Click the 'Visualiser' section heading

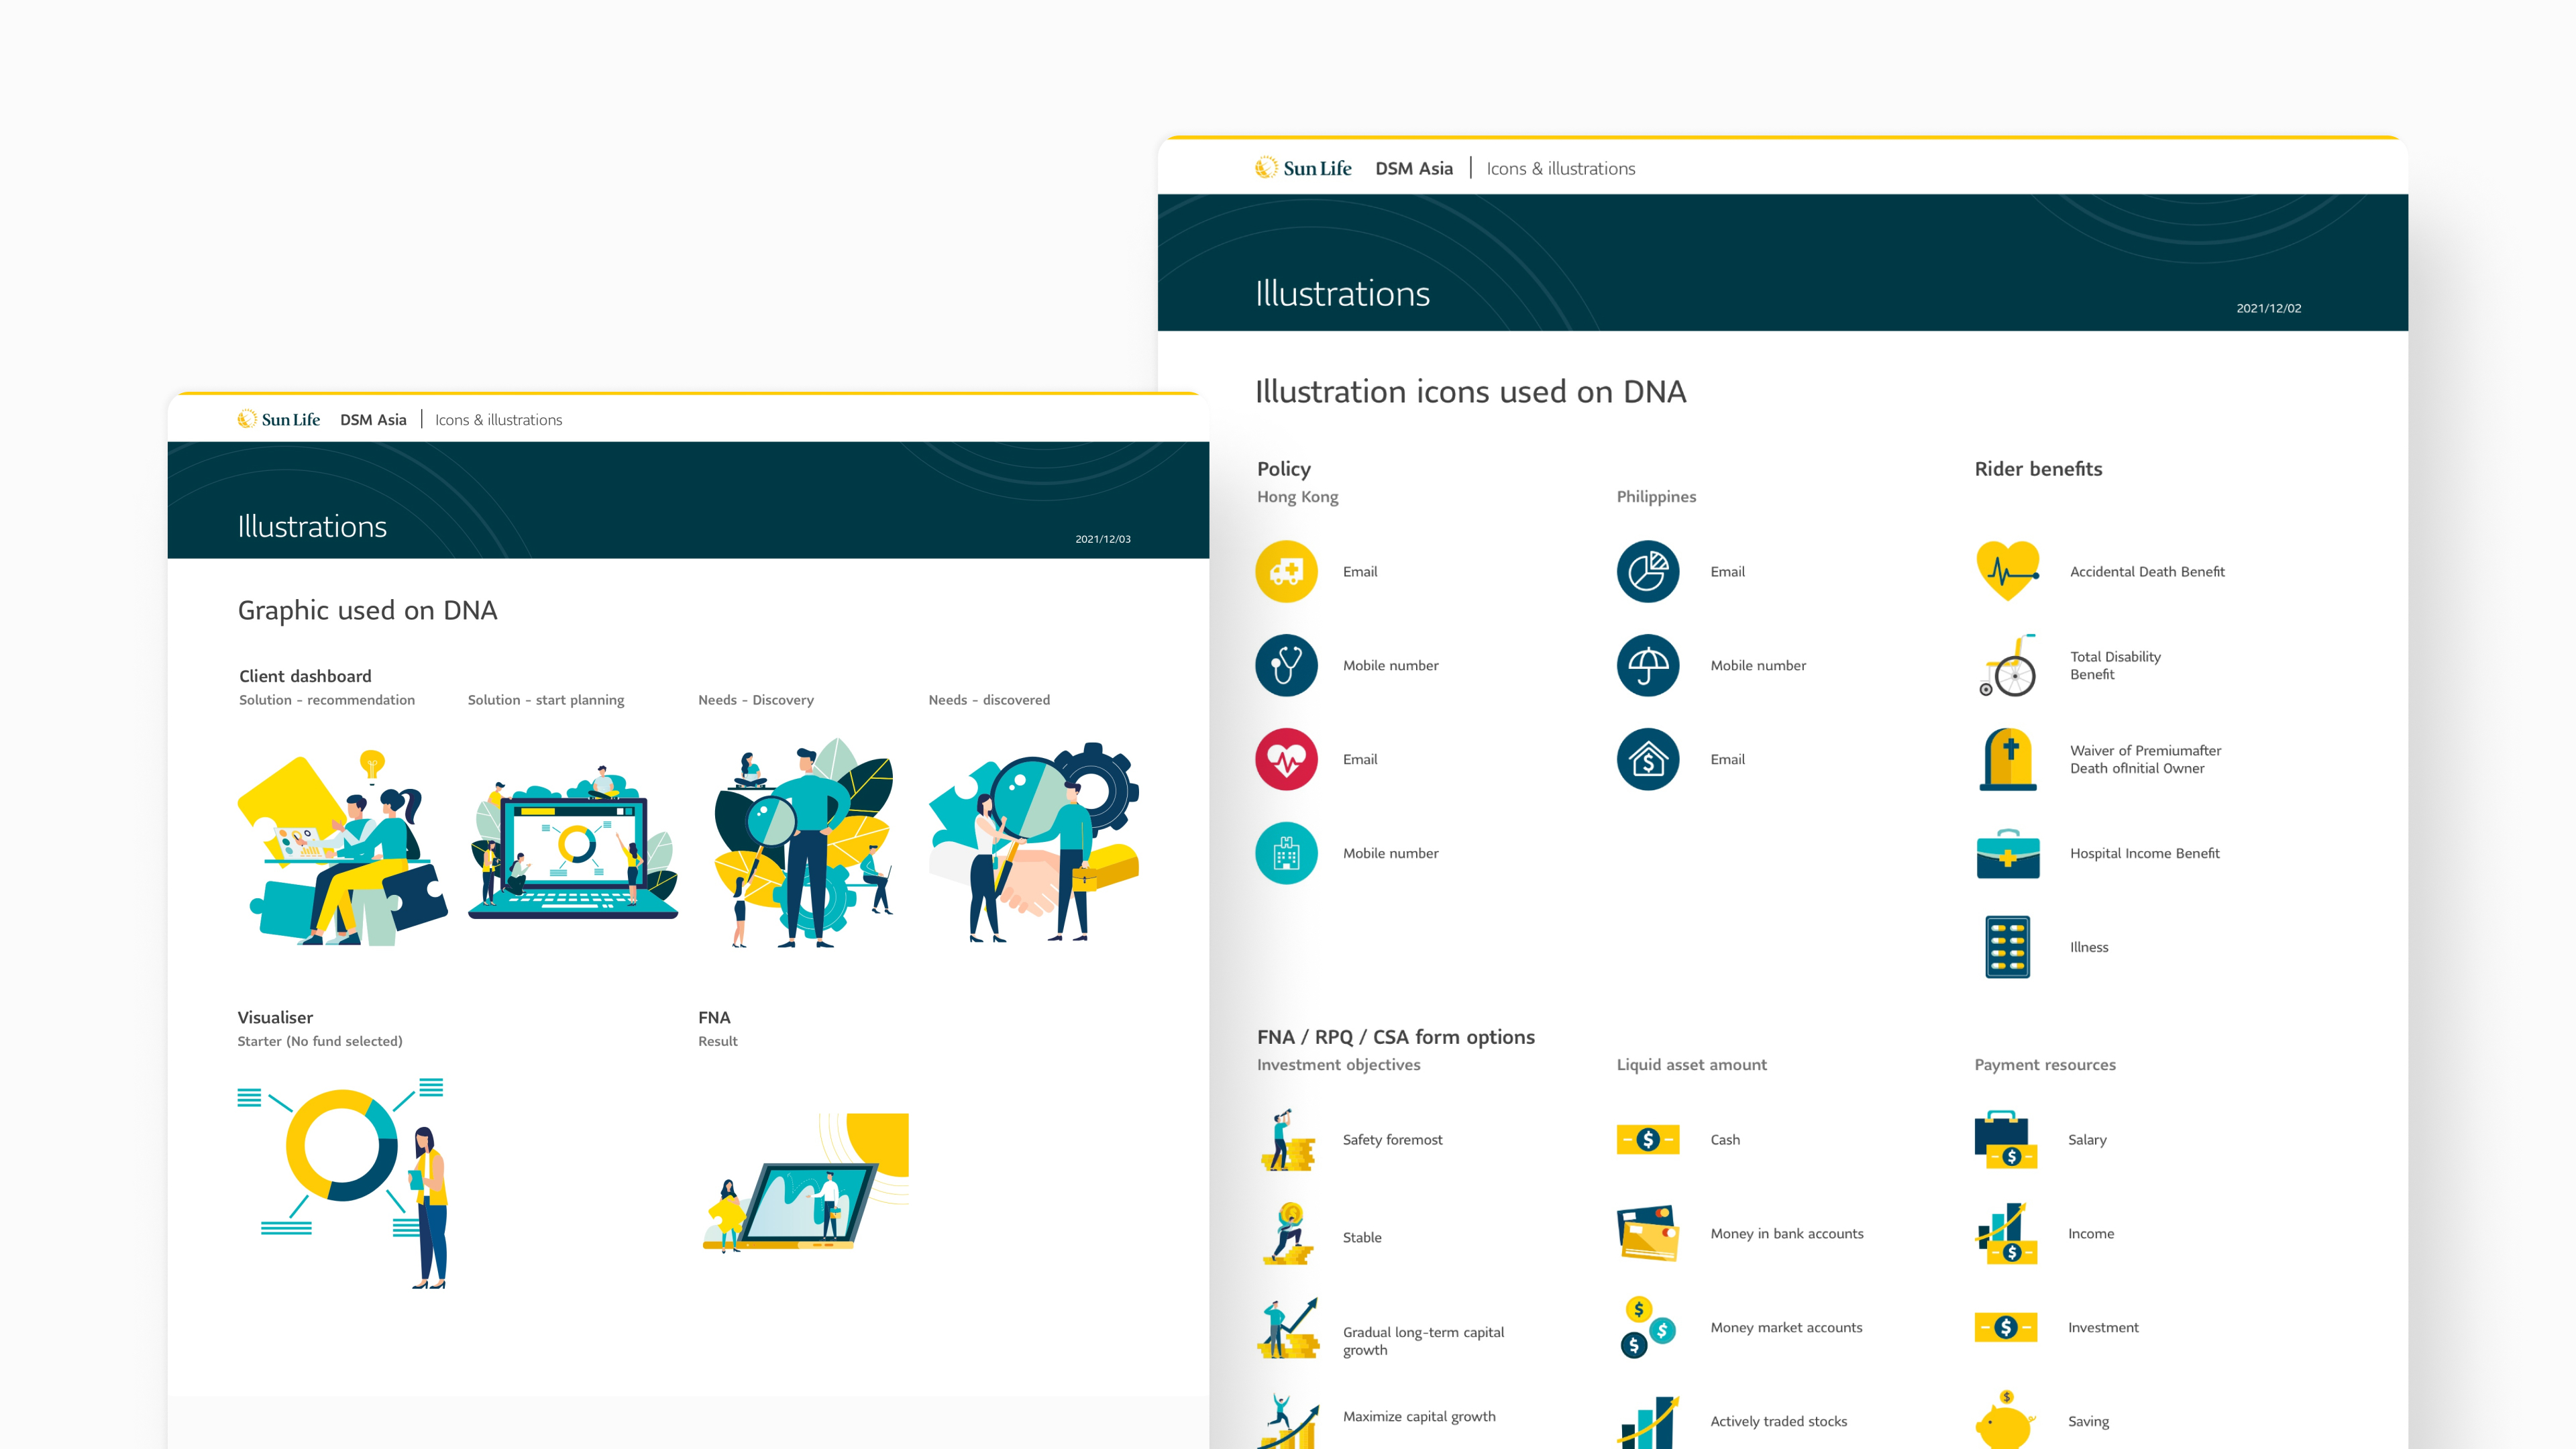(275, 1017)
